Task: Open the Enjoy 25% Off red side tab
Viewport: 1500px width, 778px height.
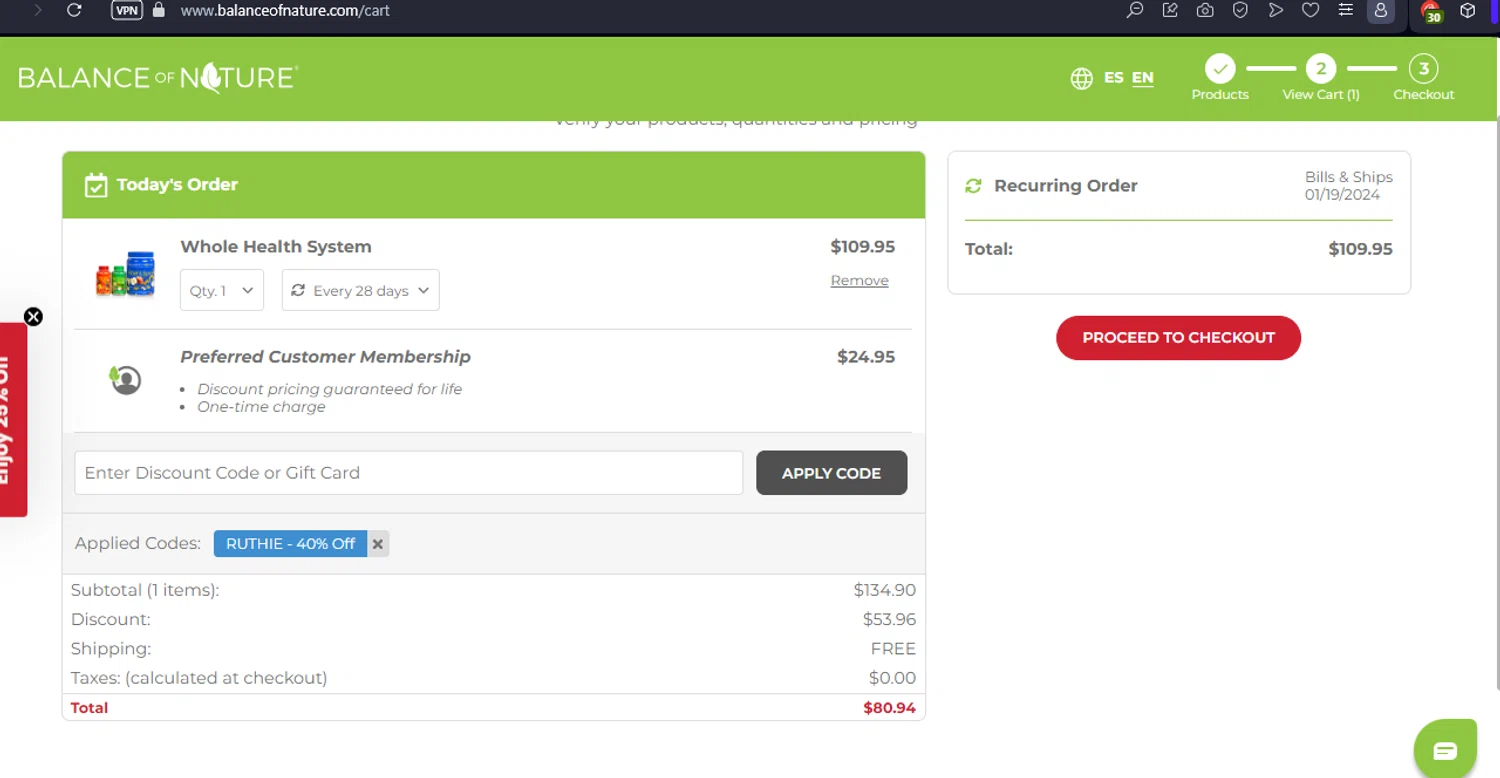Action: [x=13, y=420]
